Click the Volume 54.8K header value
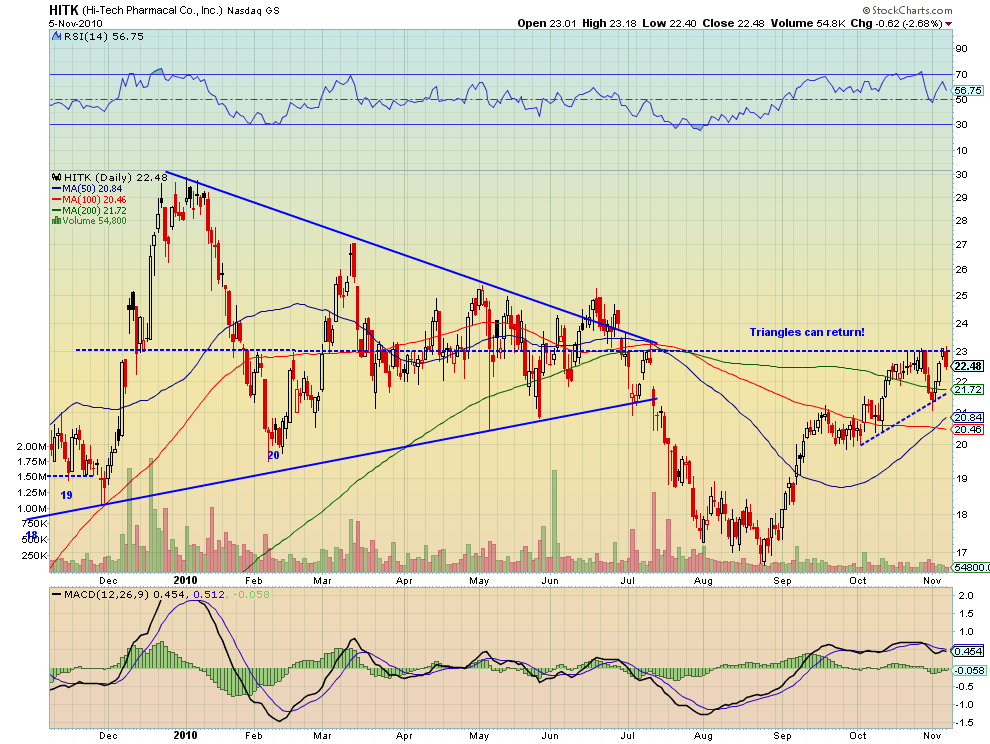 808,23
